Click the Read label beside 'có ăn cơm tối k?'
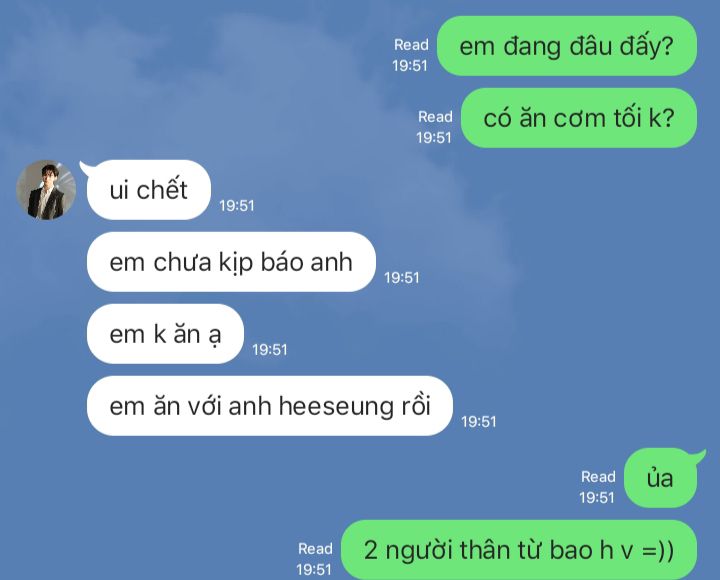This screenshot has height=580, width=720. pos(435,117)
